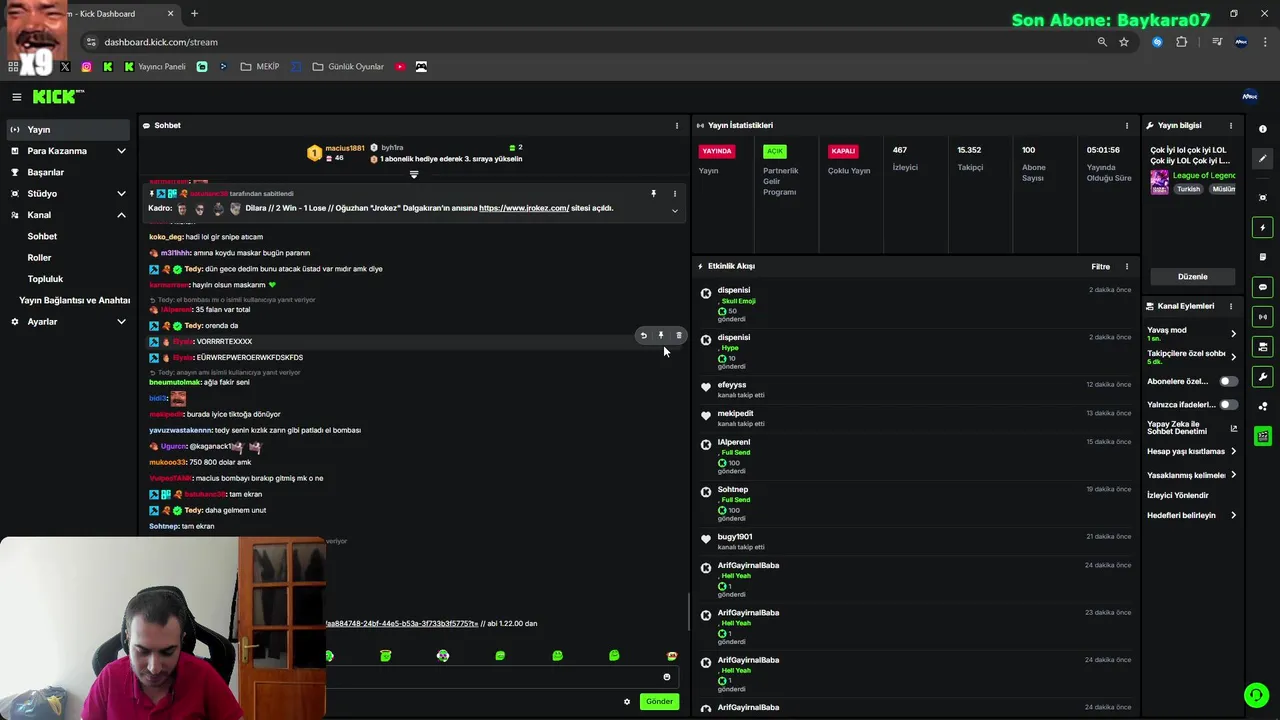
Task: Open Yayın Bağlantısı ve Anahtarı
Action: 75,300
